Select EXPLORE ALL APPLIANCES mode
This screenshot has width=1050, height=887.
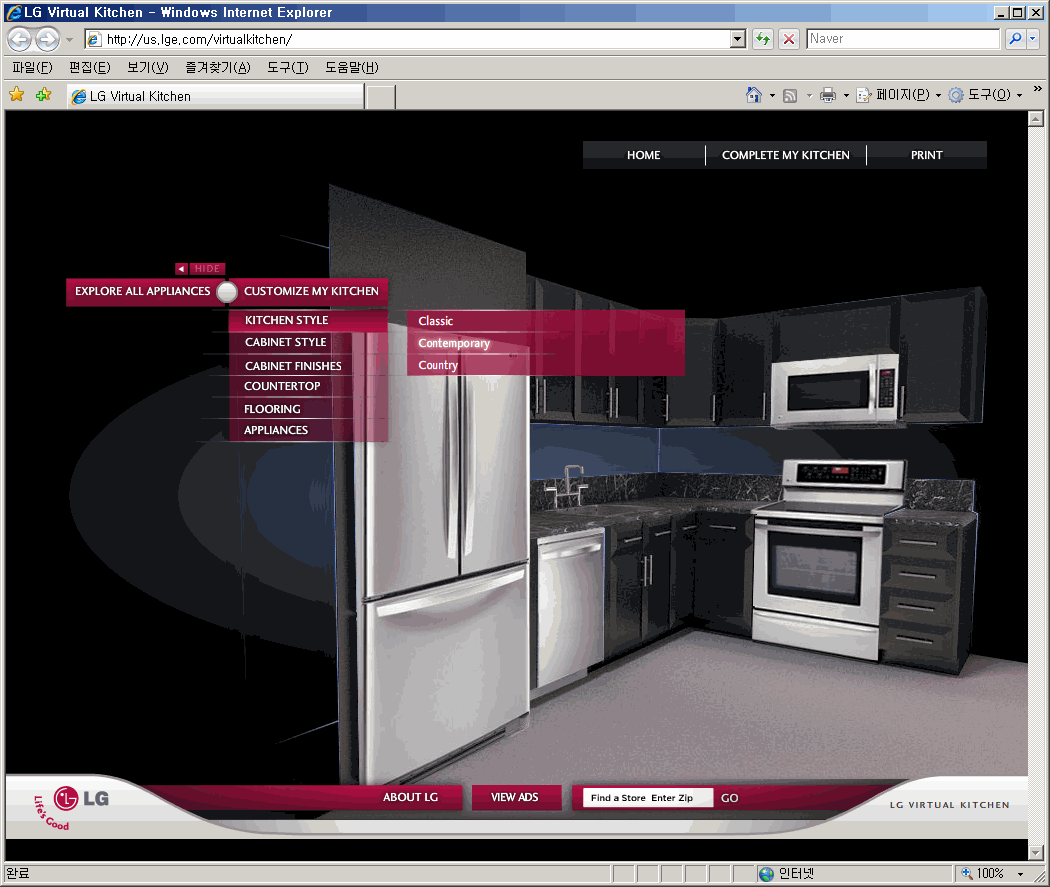(x=143, y=291)
